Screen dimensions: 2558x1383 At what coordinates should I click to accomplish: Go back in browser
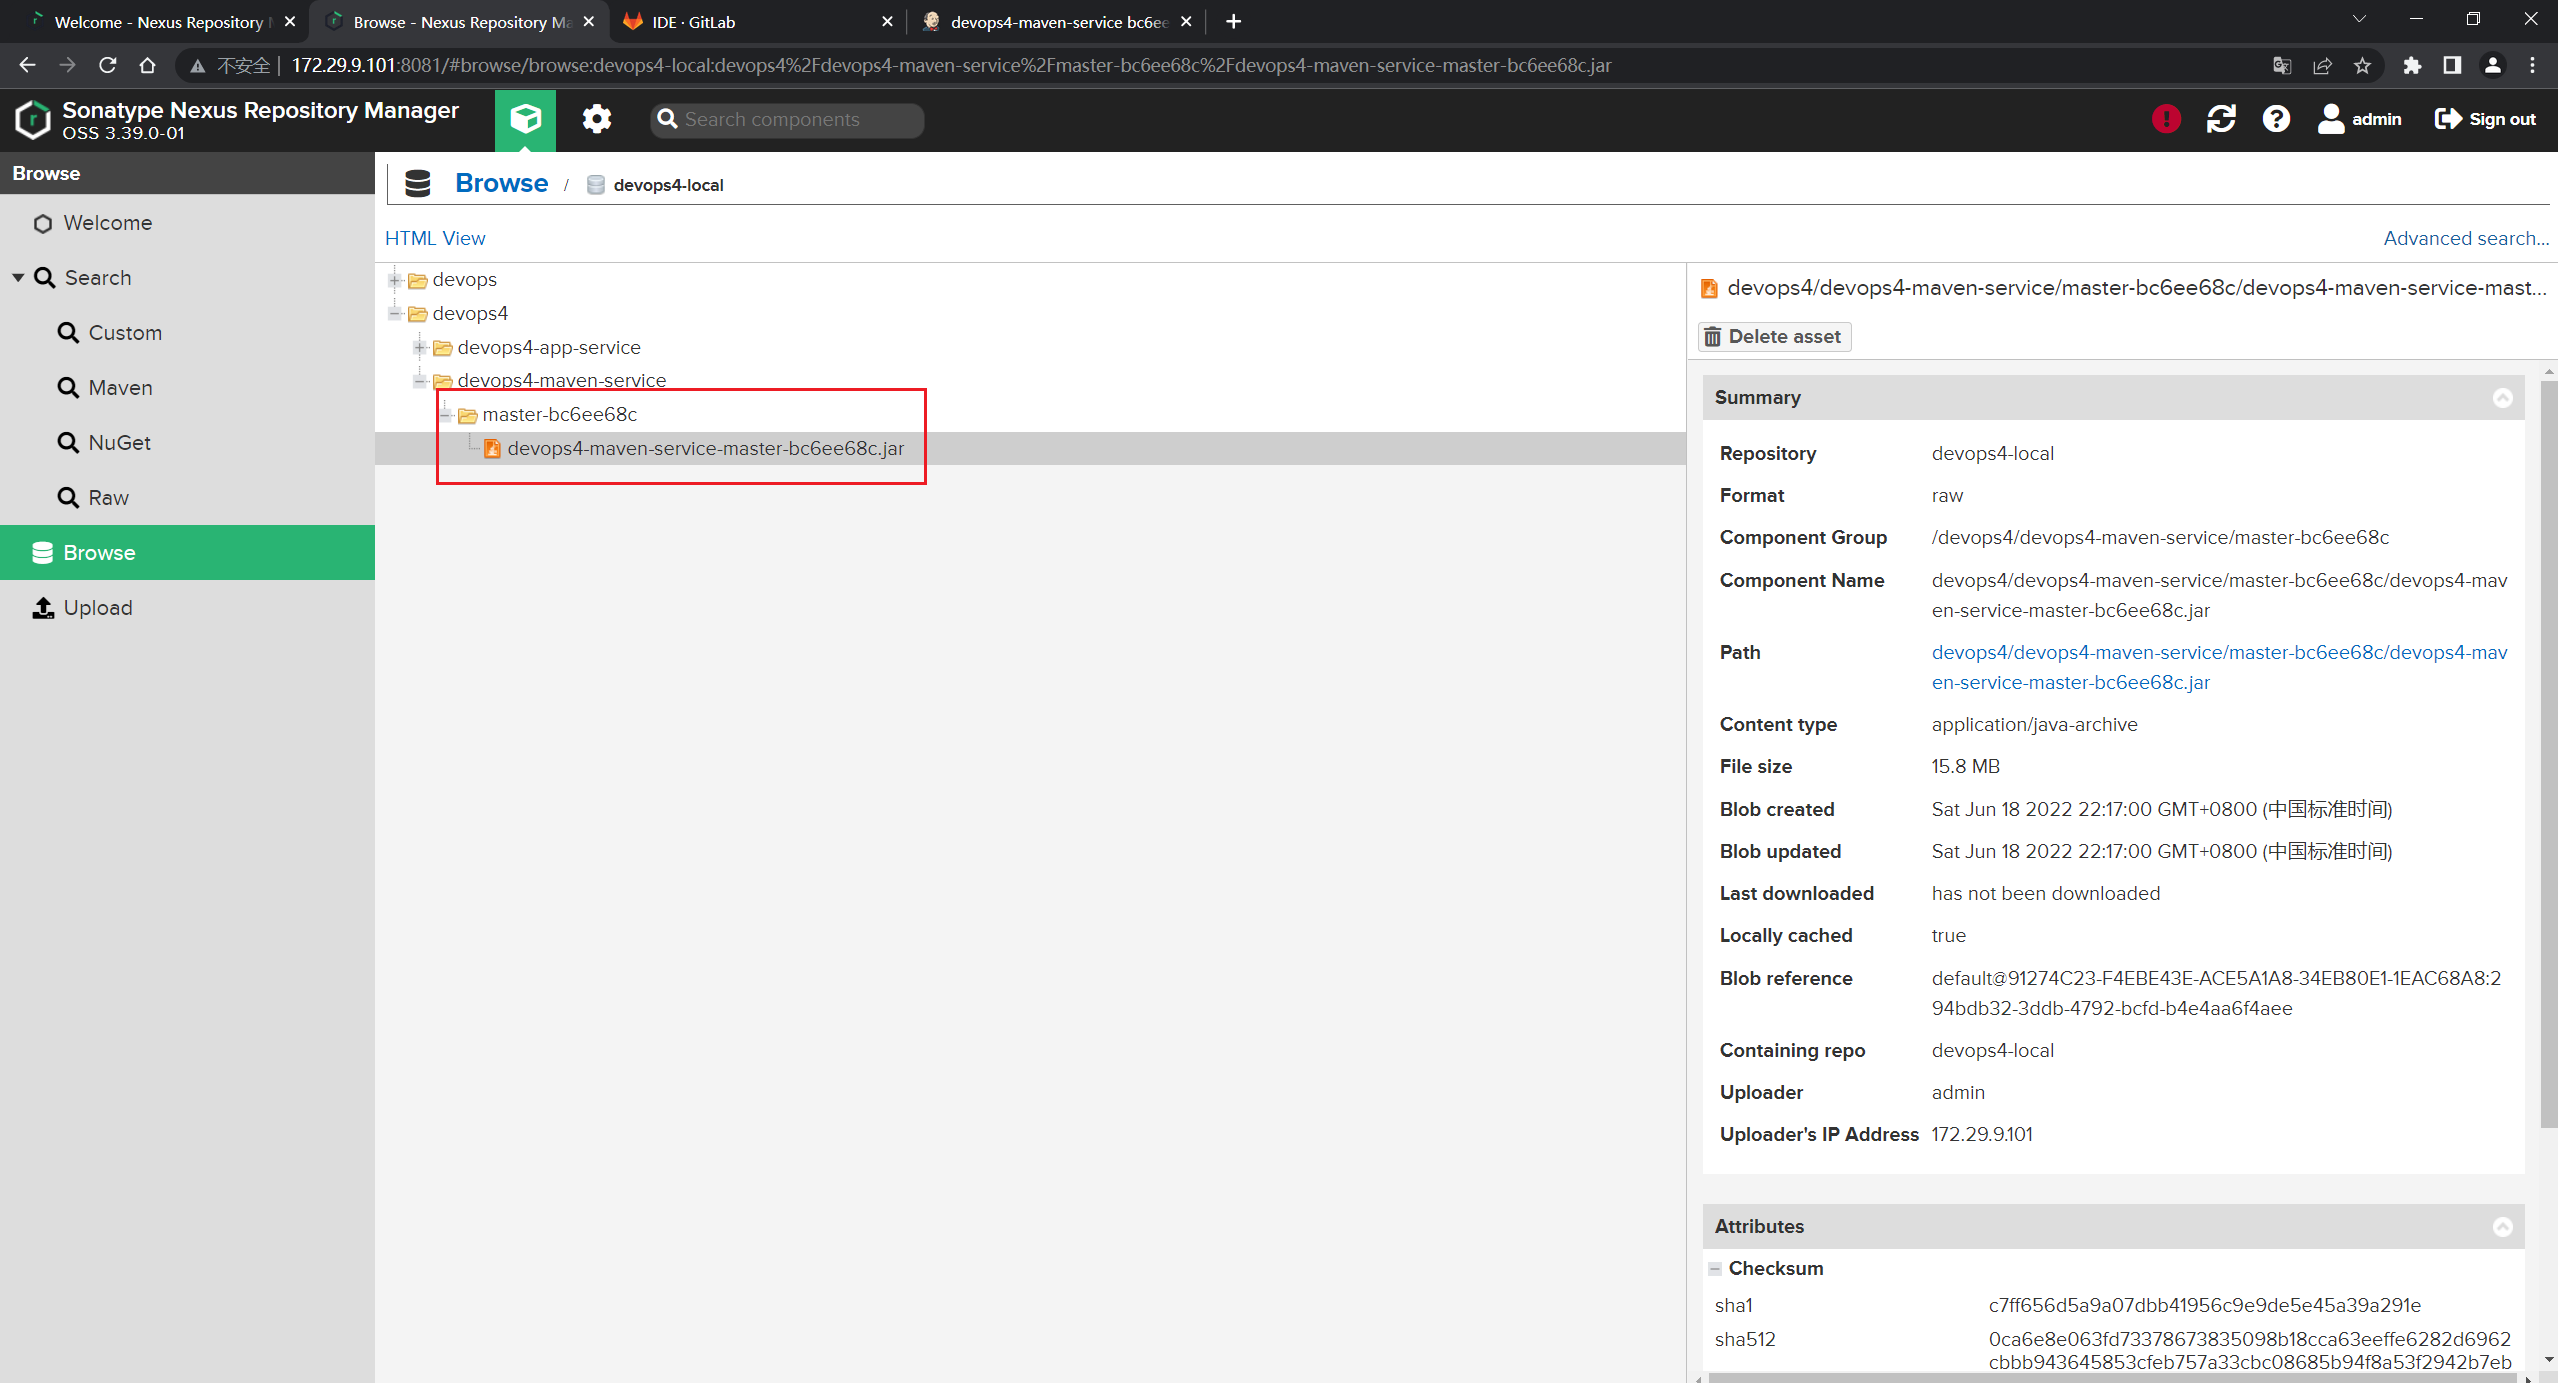(x=27, y=66)
